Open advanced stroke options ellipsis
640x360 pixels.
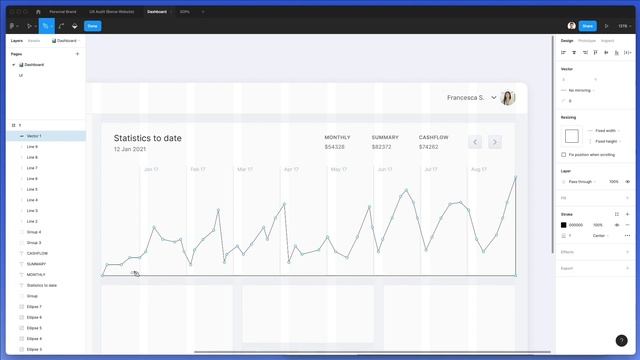pyautogui.click(x=627, y=236)
